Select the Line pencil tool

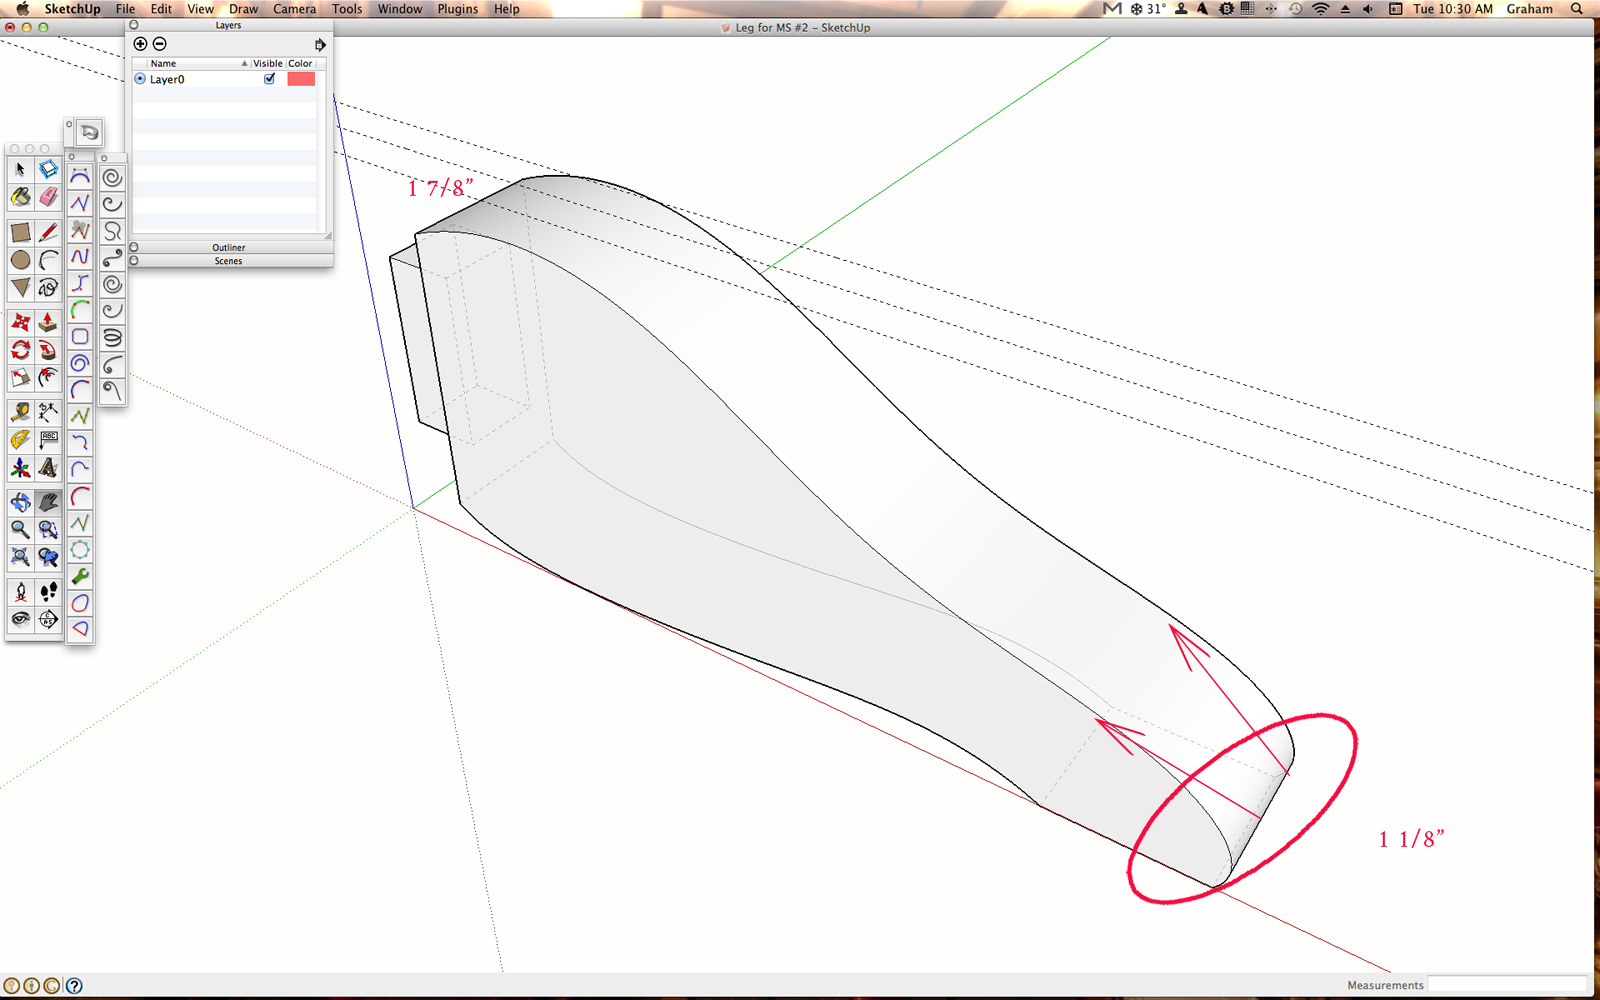tap(48, 233)
